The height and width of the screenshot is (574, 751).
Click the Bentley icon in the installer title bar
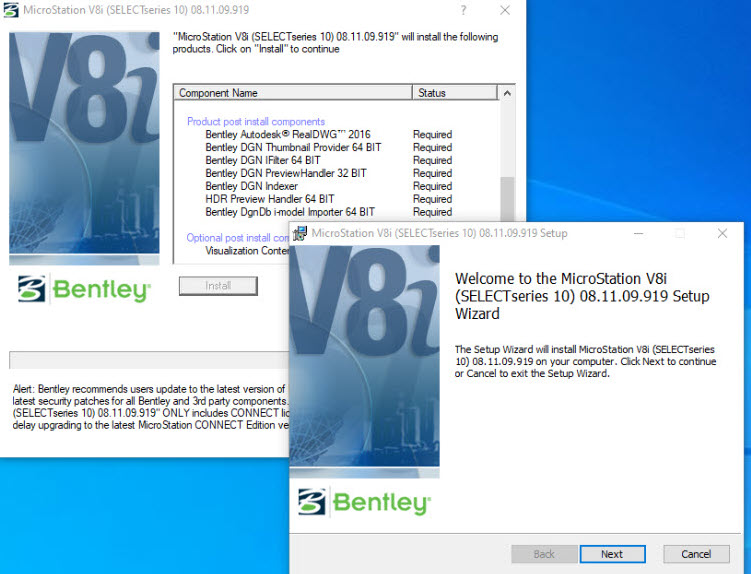11,10
